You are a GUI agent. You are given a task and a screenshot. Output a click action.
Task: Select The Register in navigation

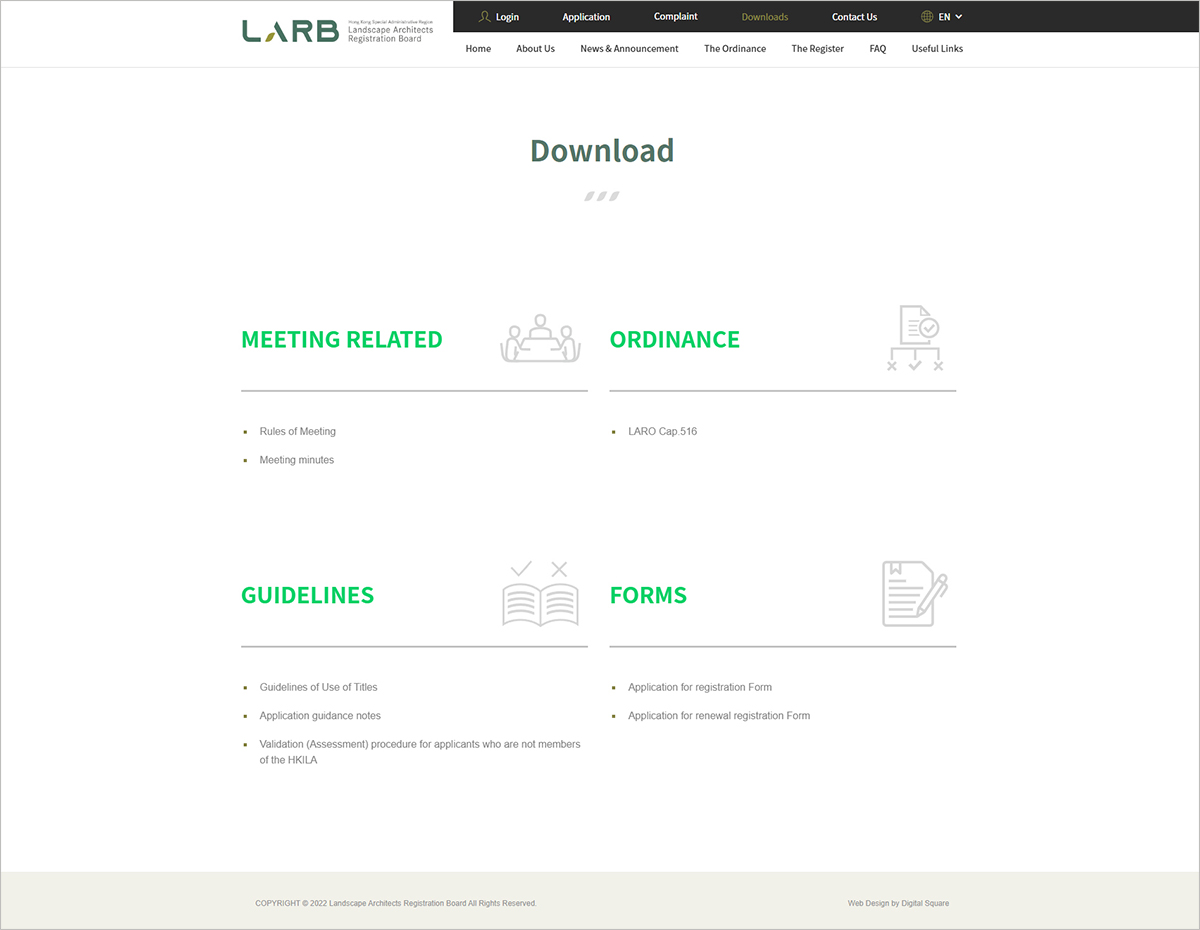point(817,49)
